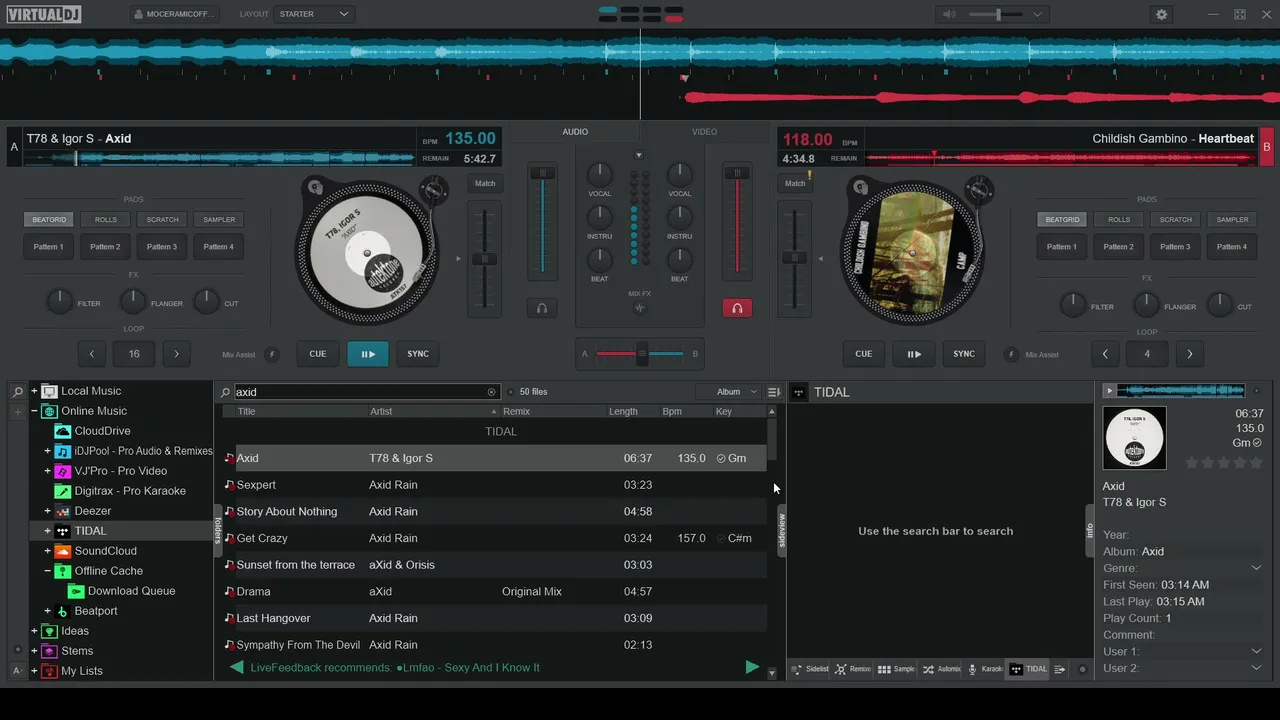Select deck A ROLLS pads mode
The image size is (1280, 720).
click(106, 220)
